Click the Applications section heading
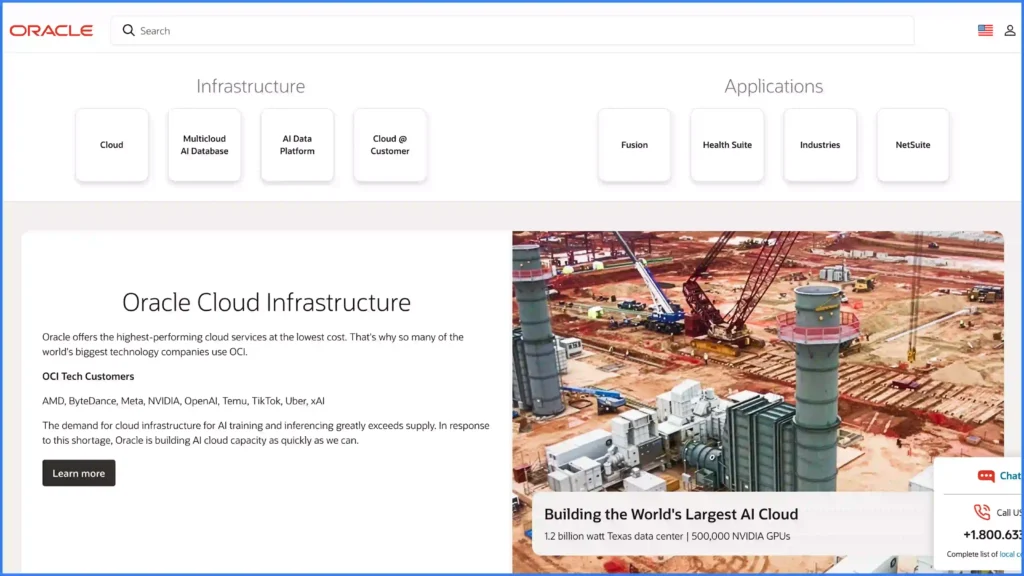1024x576 pixels. pyautogui.click(x=773, y=86)
